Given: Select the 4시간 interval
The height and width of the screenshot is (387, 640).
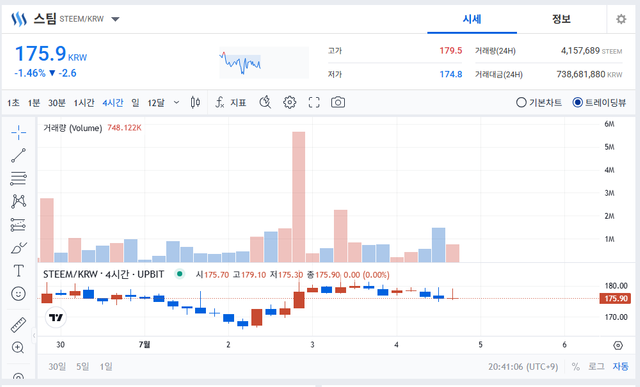Looking at the screenshot, I should point(113,103).
